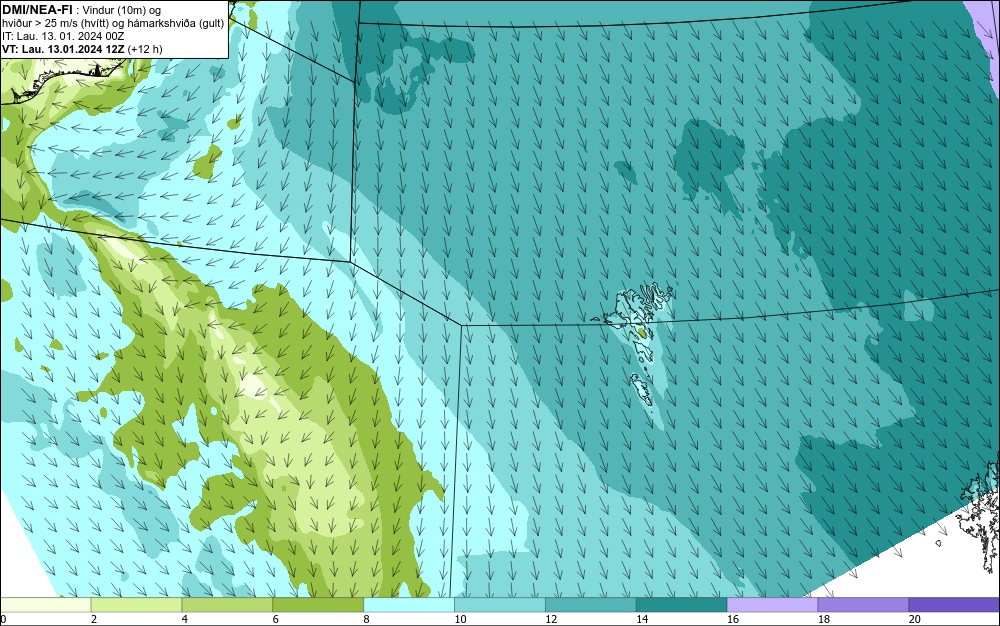This screenshot has height=626, width=1000.
Task: Click the 8–10 m/s pale cyan legend swatch
Action: (409, 604)
